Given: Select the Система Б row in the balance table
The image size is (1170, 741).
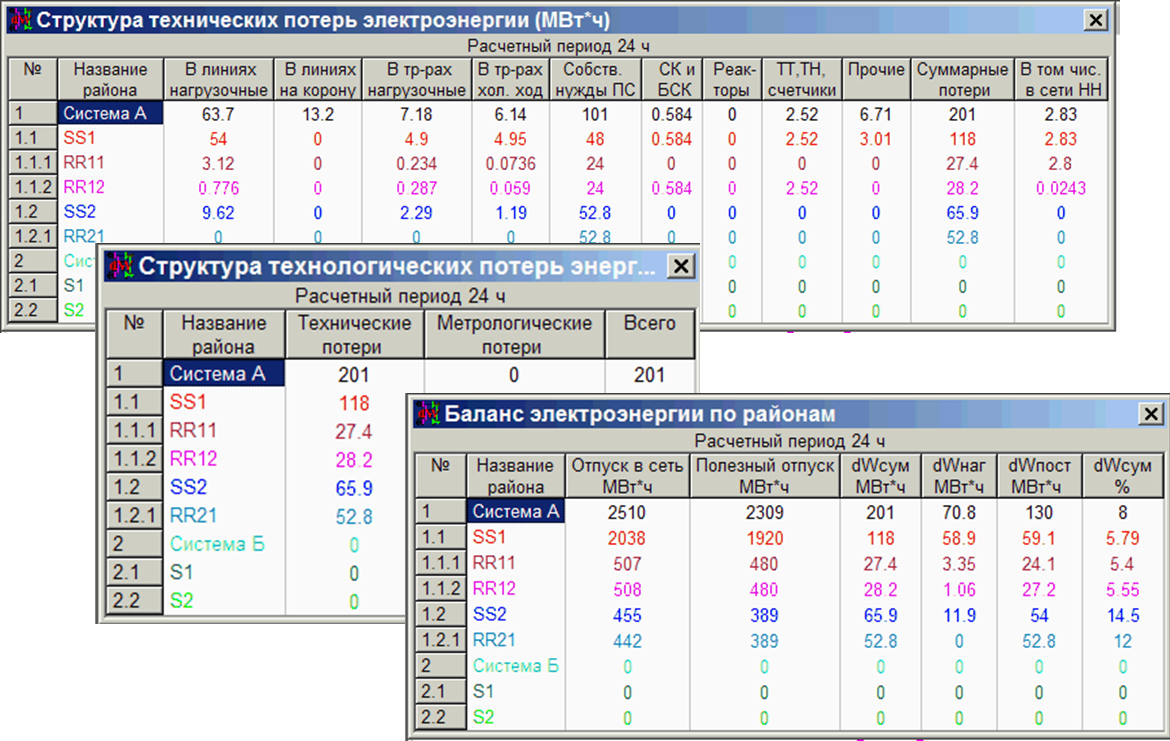Looking at the screenshot, I should pyautogui.click(x=516, y=665).
